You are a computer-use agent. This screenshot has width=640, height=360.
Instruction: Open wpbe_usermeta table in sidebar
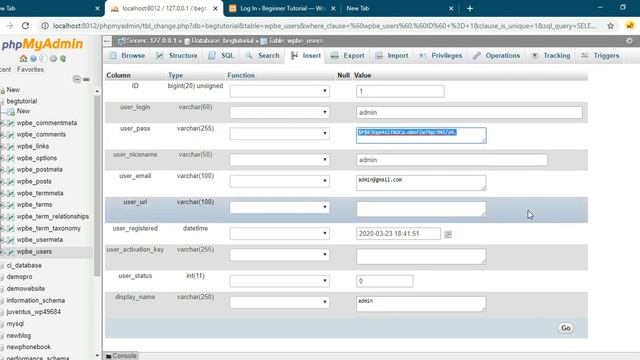pyautogui.click(x=40, y=240)
